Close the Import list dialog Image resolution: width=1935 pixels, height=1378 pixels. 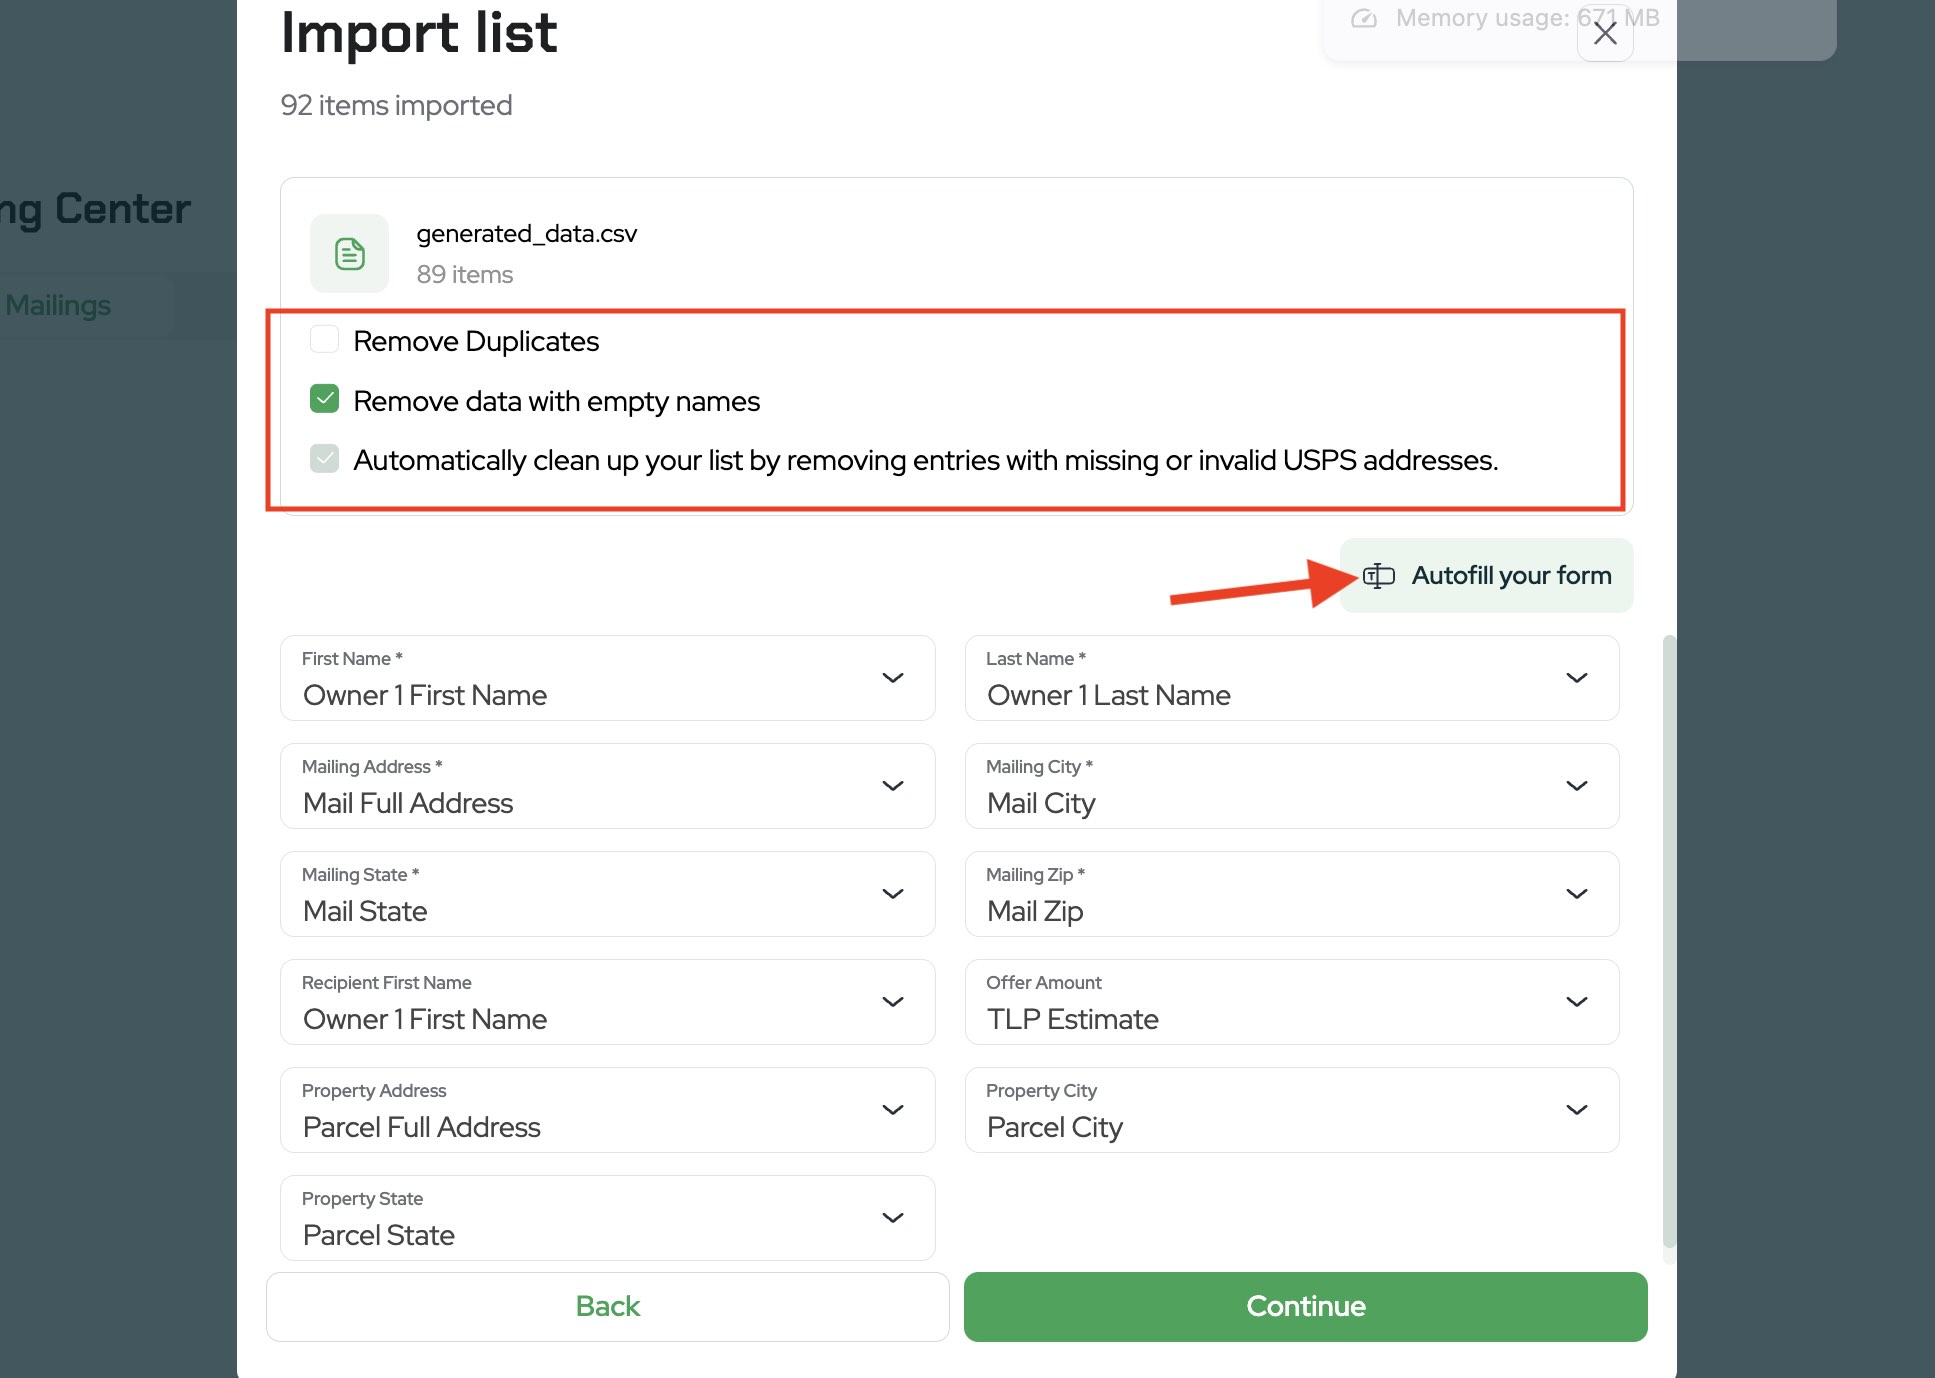[1605, 34]
